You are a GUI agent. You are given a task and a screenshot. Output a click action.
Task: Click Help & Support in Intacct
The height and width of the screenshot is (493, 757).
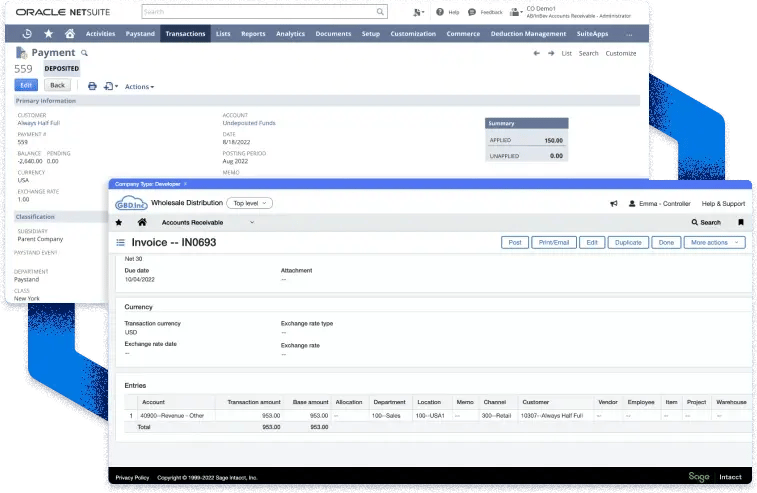click(x=723, y=204)
